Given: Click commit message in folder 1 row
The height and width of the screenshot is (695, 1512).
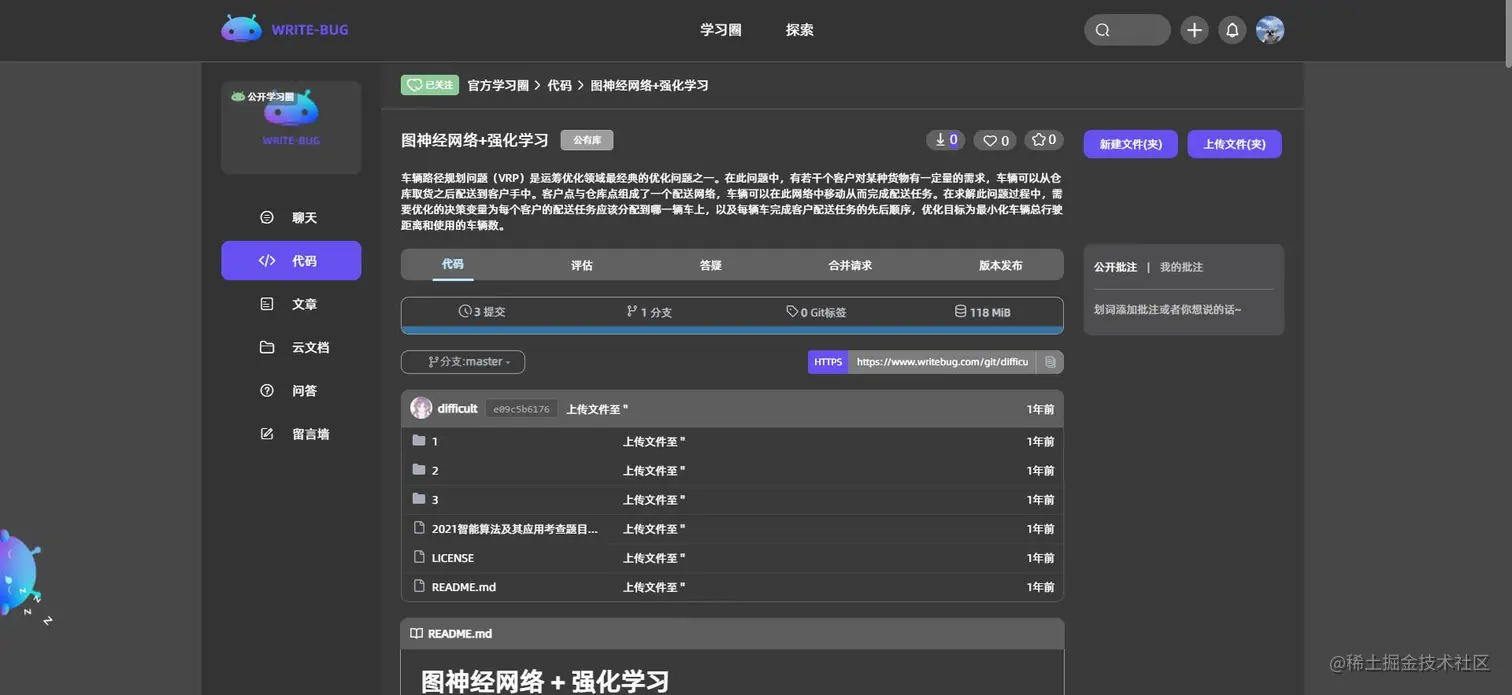Looking at the screenshot, I should point(654,441).
